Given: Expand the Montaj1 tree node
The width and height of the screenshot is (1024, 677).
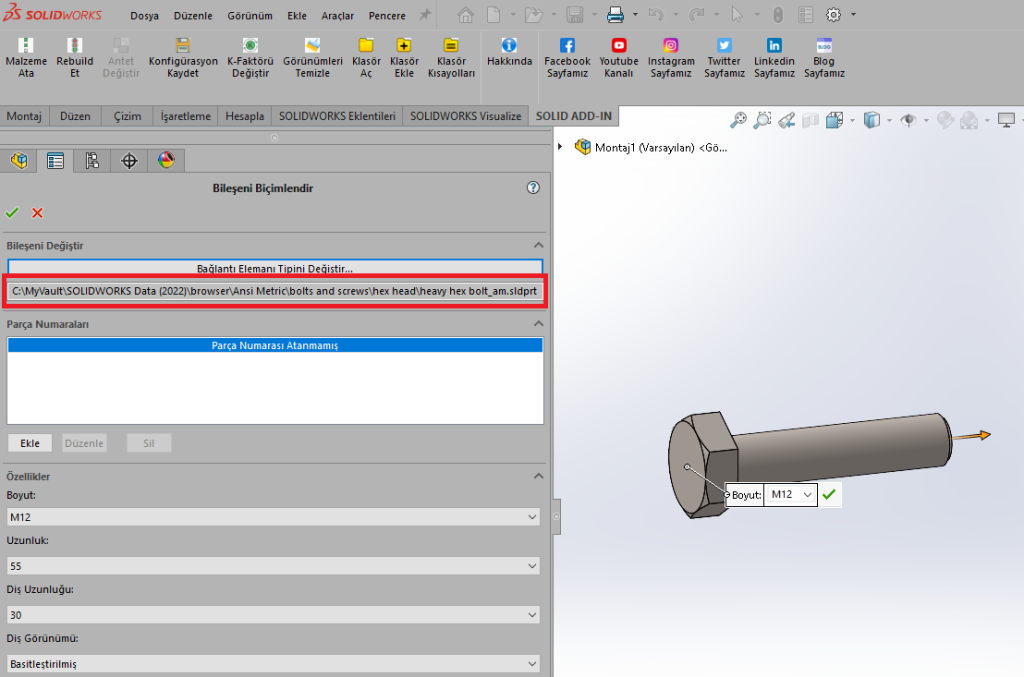Looking at the screenshot, I should [x=560, y=147].
